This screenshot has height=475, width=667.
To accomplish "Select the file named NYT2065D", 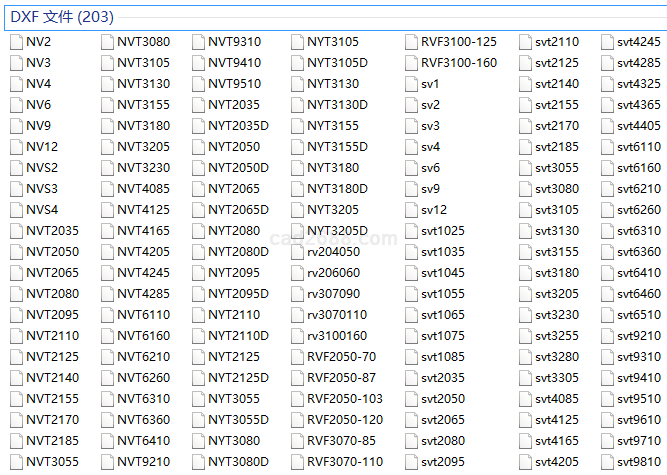I will click(238, 210).
